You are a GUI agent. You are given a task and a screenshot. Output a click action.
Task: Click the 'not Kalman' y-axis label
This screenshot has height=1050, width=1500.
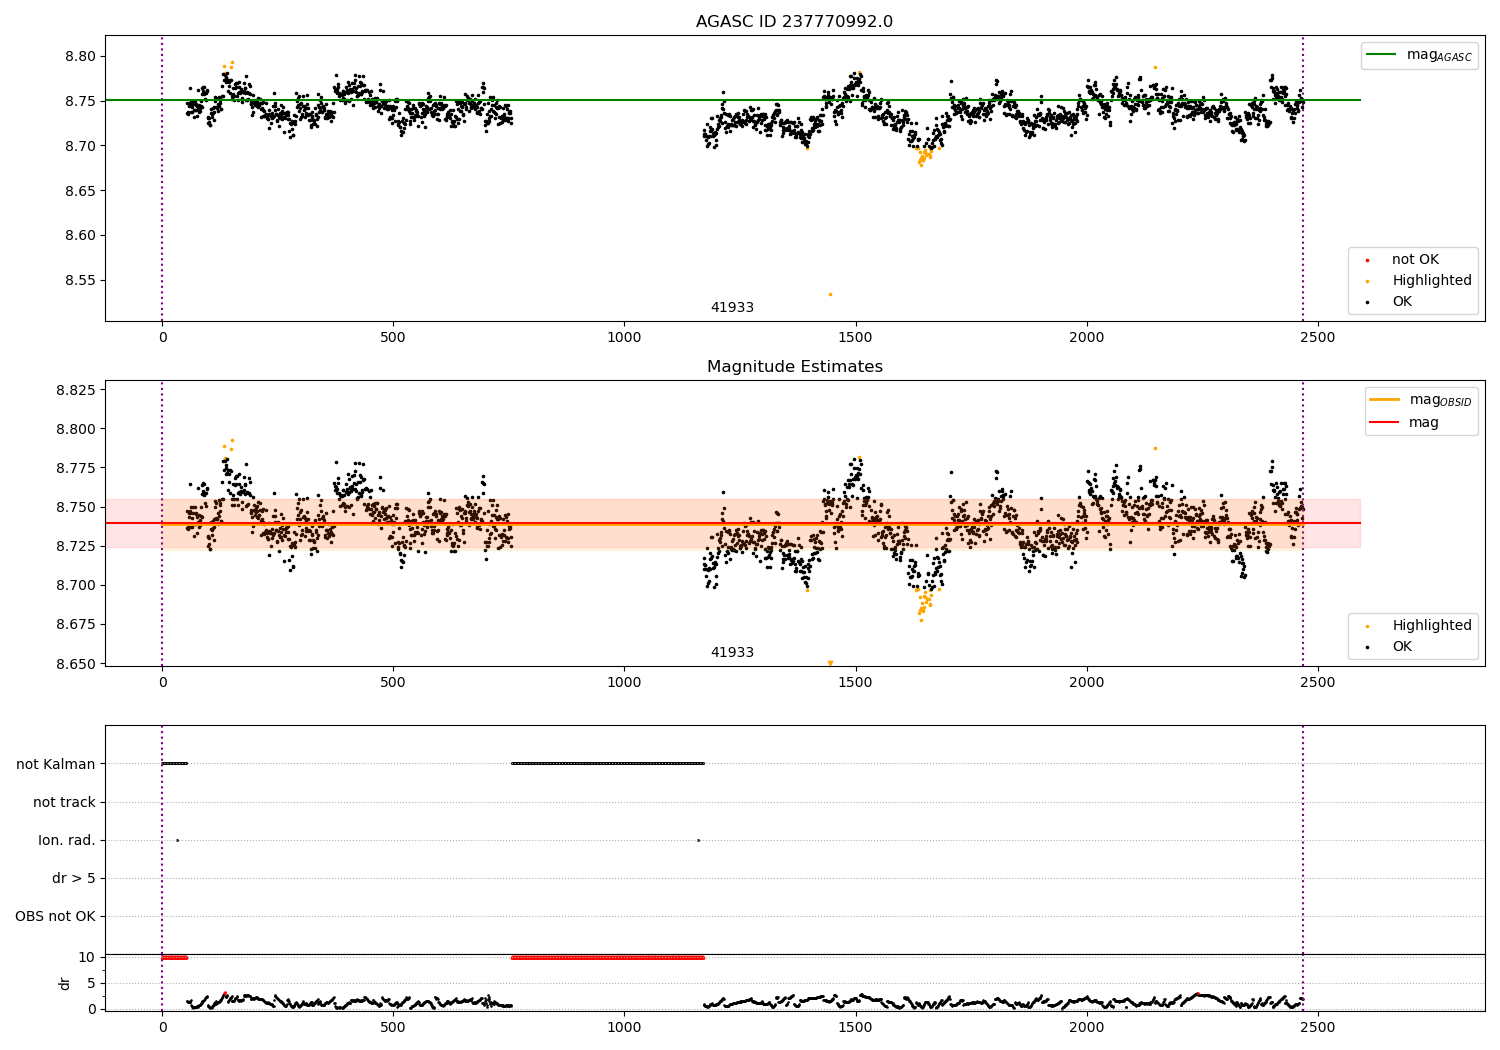(x=56, y=764)
